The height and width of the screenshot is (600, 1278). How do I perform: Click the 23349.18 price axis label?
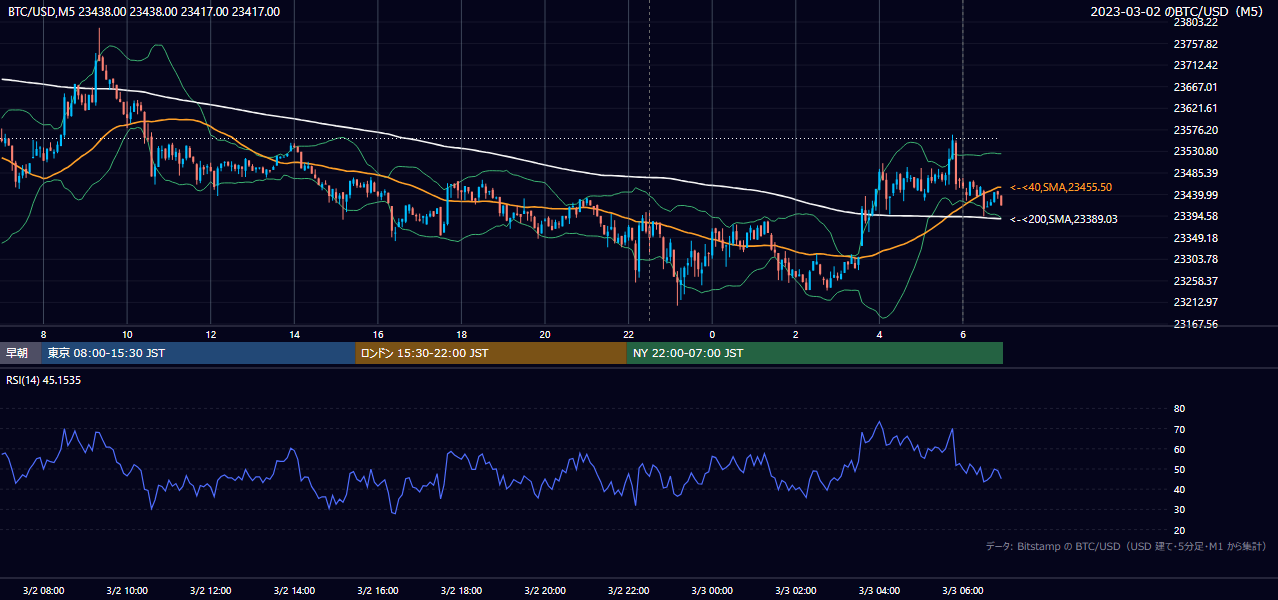coord(1195,238)
